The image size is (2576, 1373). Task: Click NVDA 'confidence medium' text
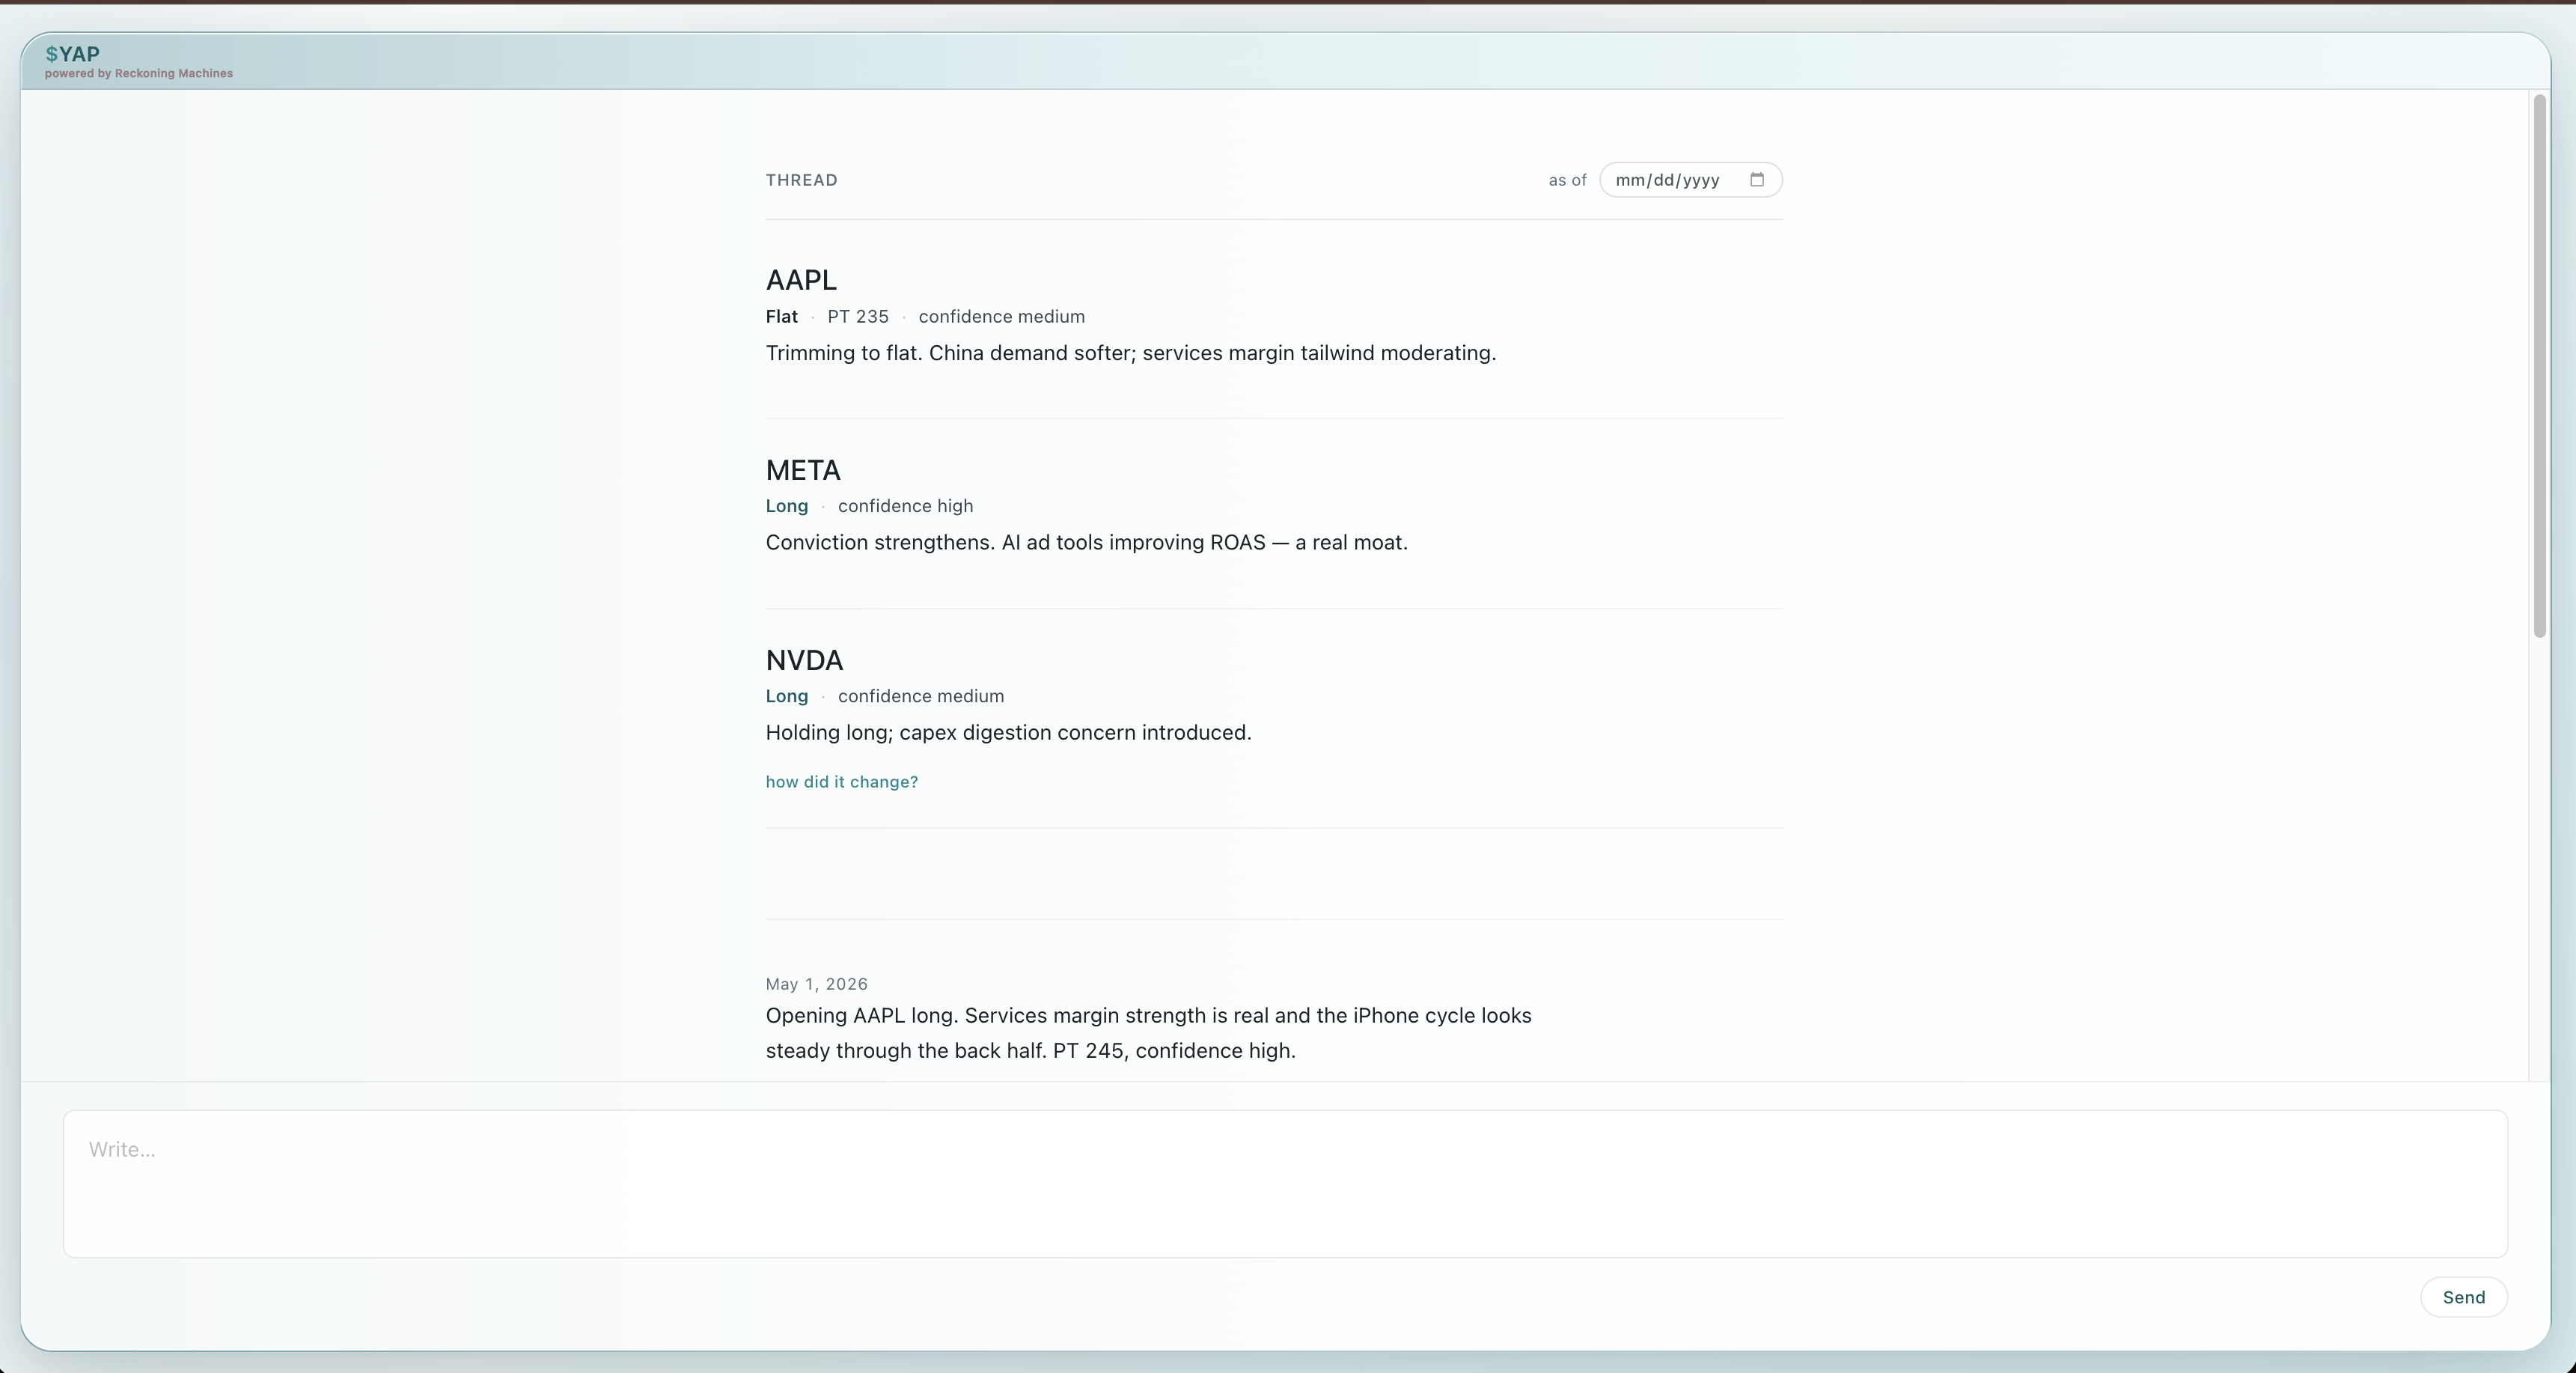(920, 696)
